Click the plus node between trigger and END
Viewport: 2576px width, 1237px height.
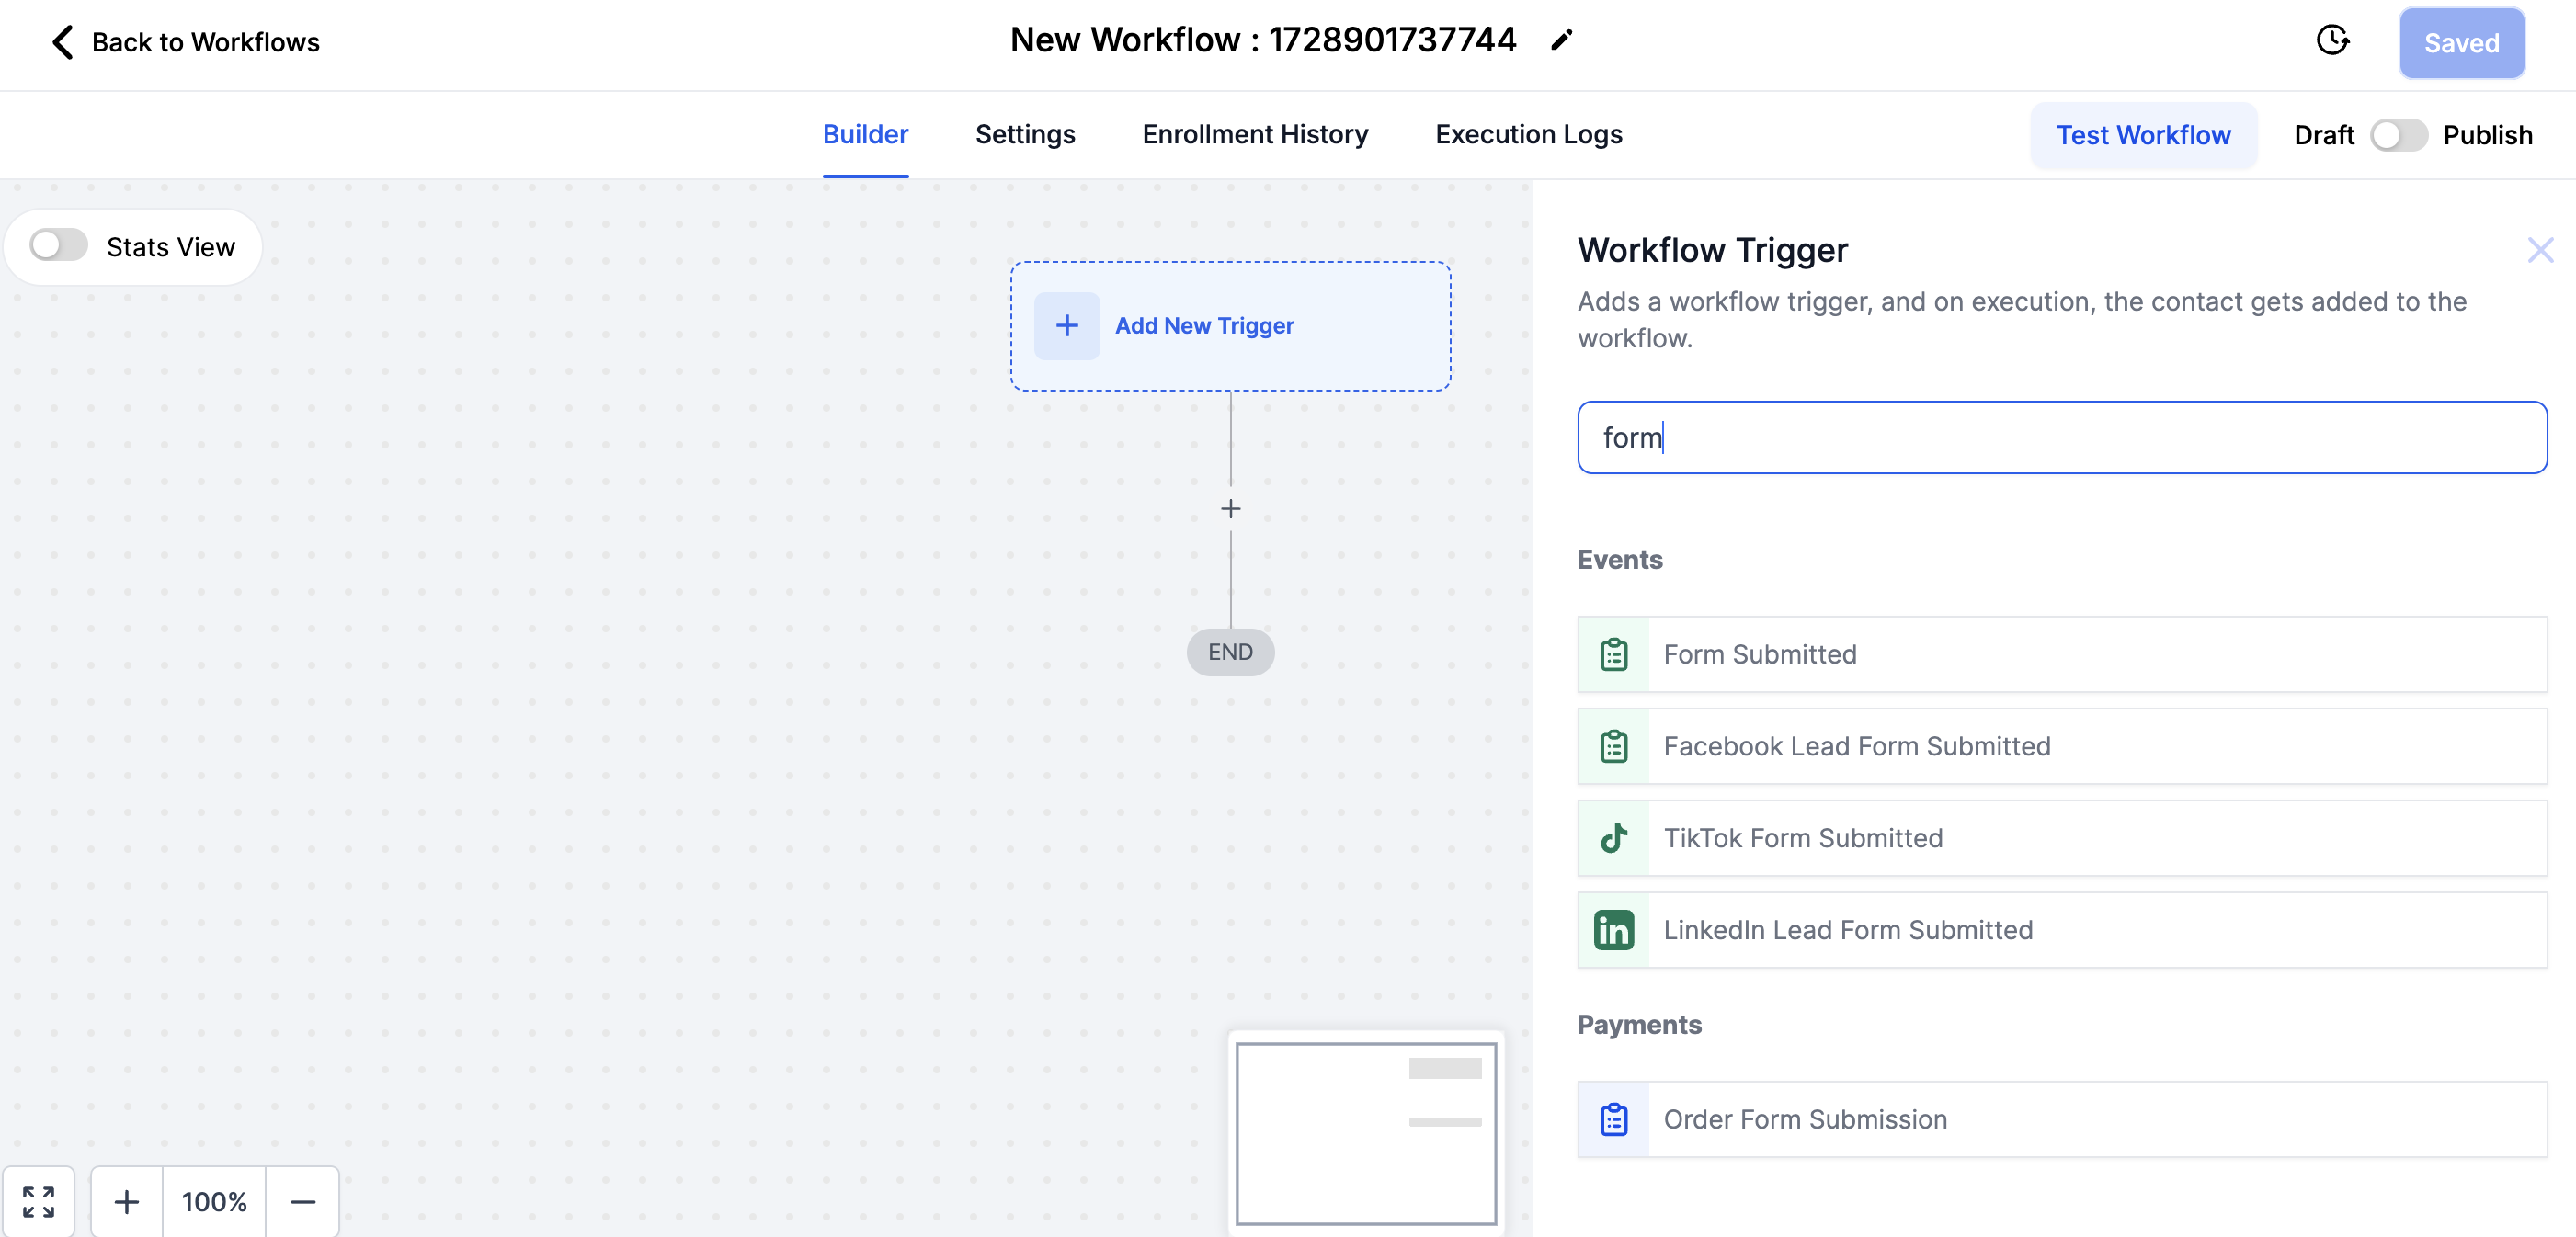click(1230, 509)
